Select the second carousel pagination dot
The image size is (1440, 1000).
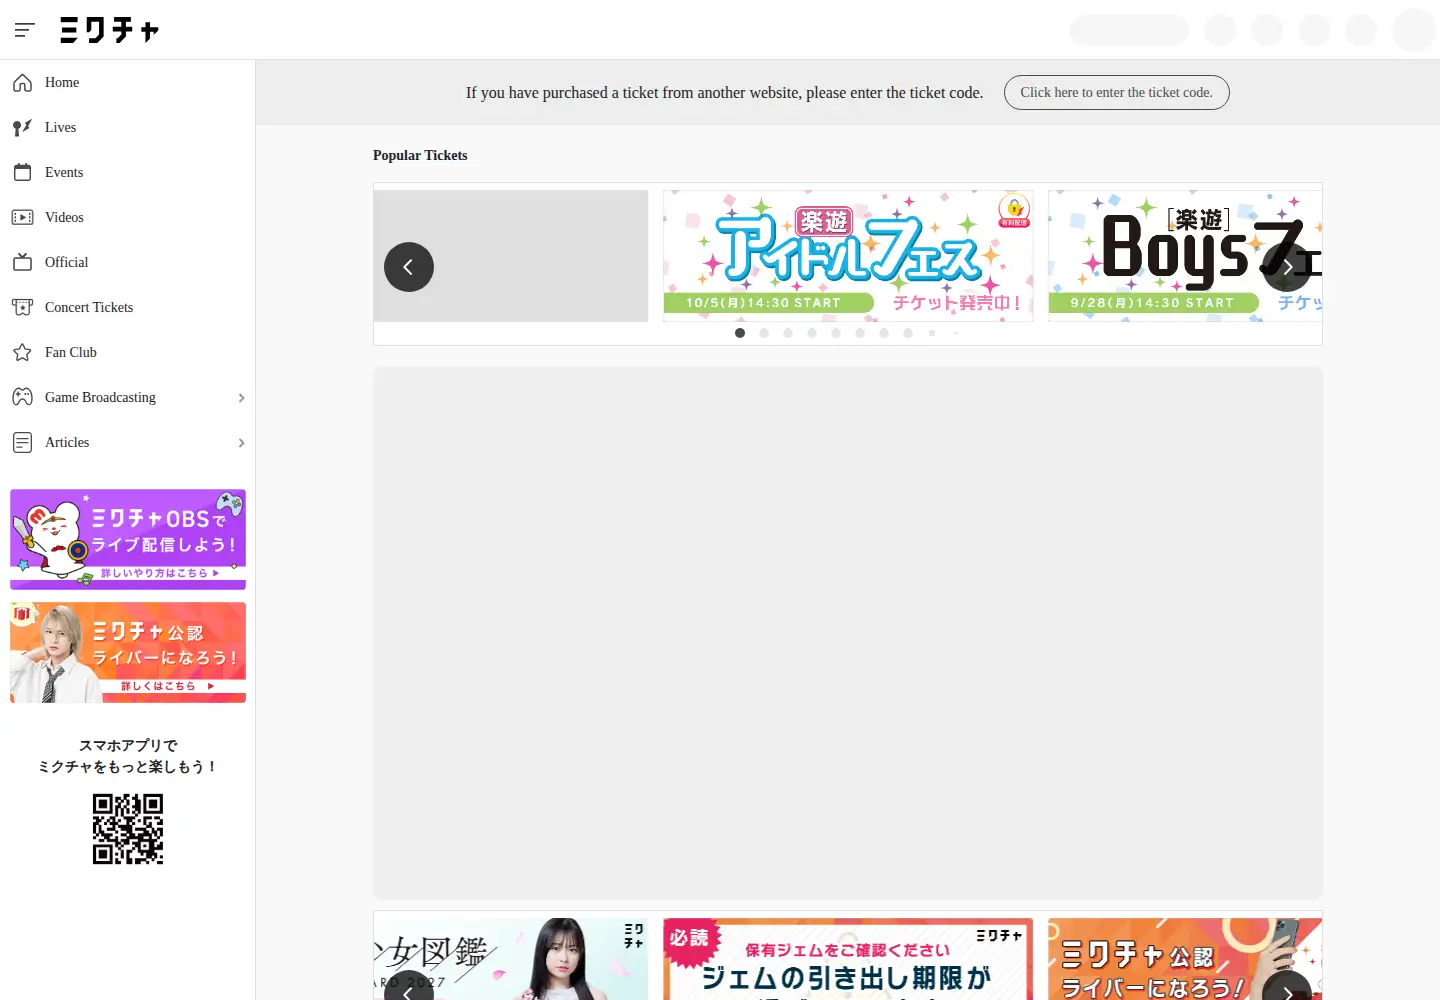coord(764,333)
